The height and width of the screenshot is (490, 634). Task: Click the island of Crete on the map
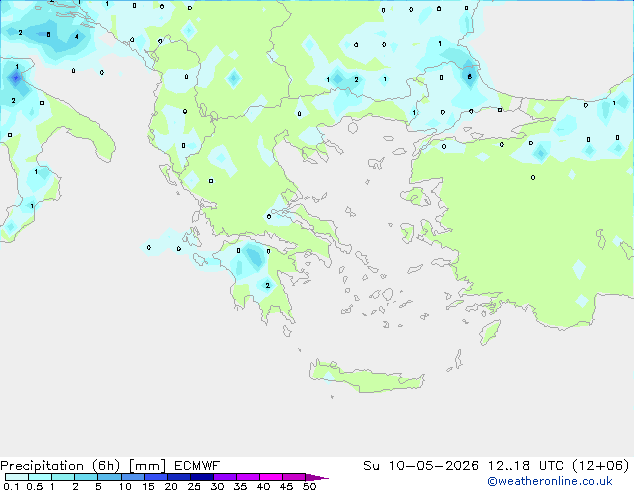tap(366, 377)
